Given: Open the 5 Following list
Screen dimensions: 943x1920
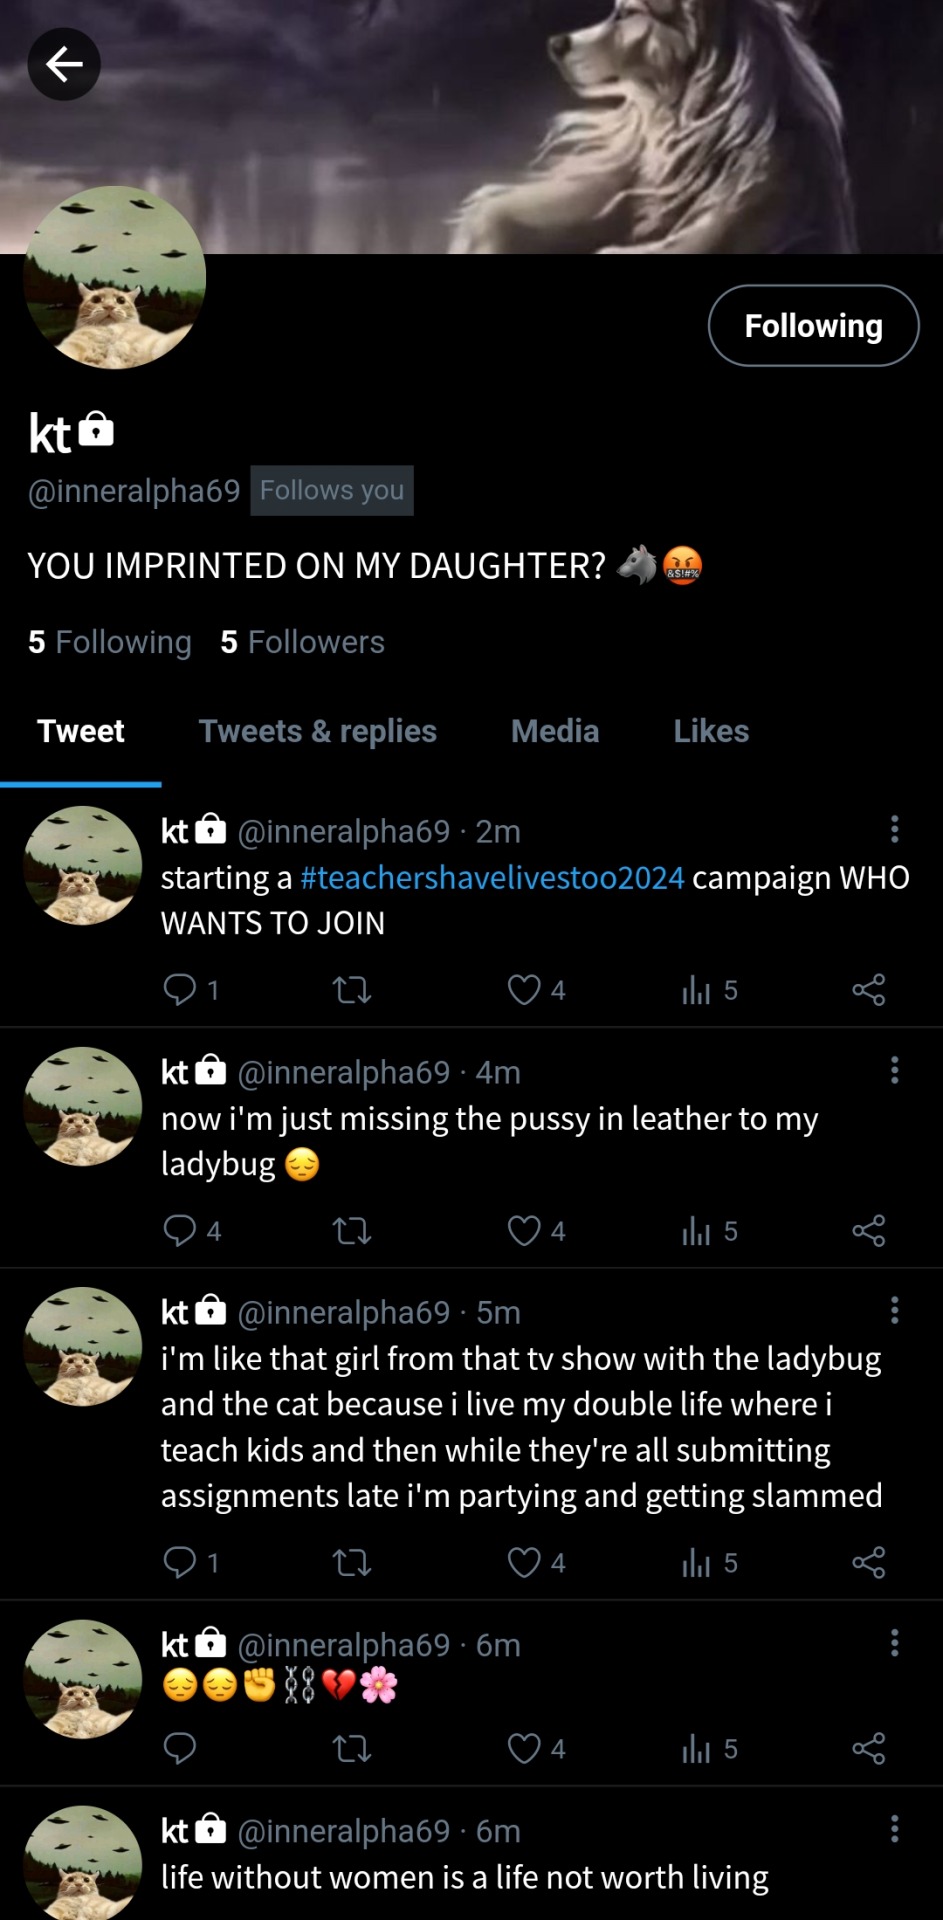Looking at the screenshot, I should [110, 642].
